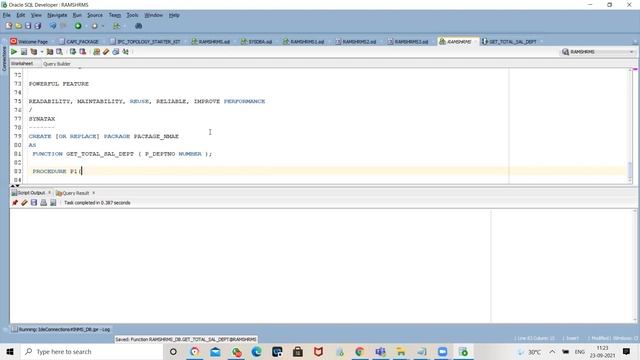Click the green Run circle icon in main toolbar
This screenshot has height=360, width=640.
coord(78,26)
